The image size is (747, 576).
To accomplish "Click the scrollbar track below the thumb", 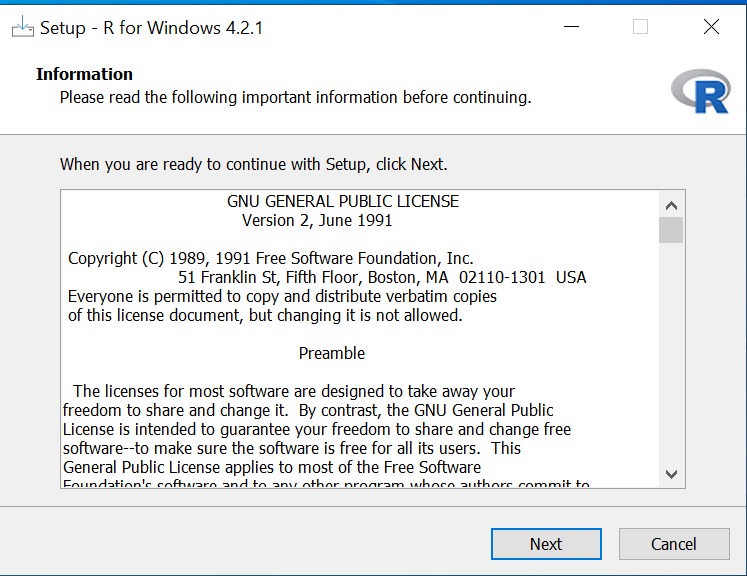I will point(671,353).
